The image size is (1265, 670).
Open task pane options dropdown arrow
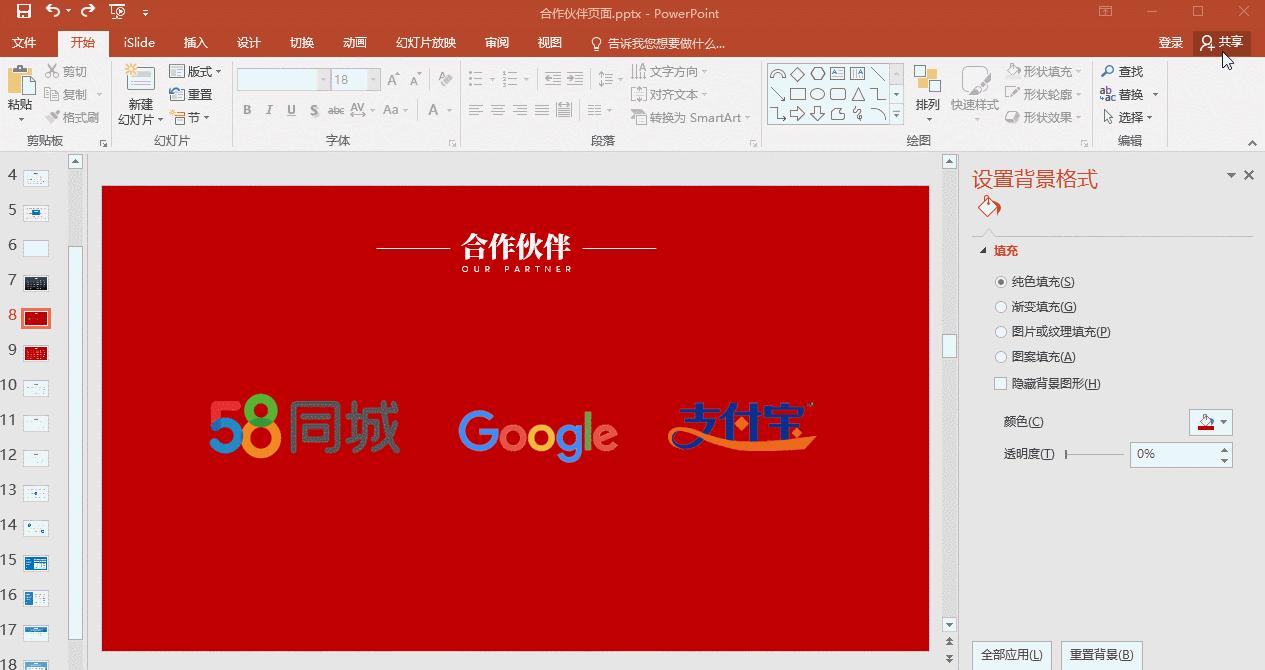point(1231,176)
